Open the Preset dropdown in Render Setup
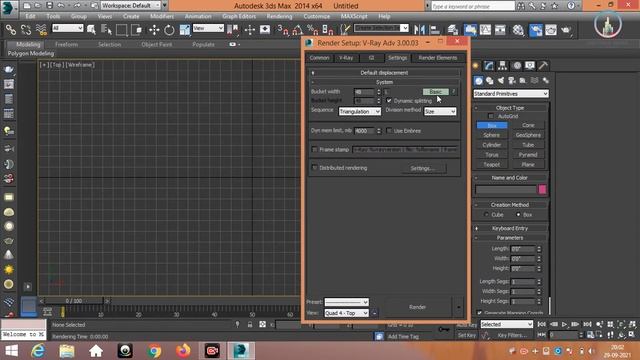 click(347, 302)
